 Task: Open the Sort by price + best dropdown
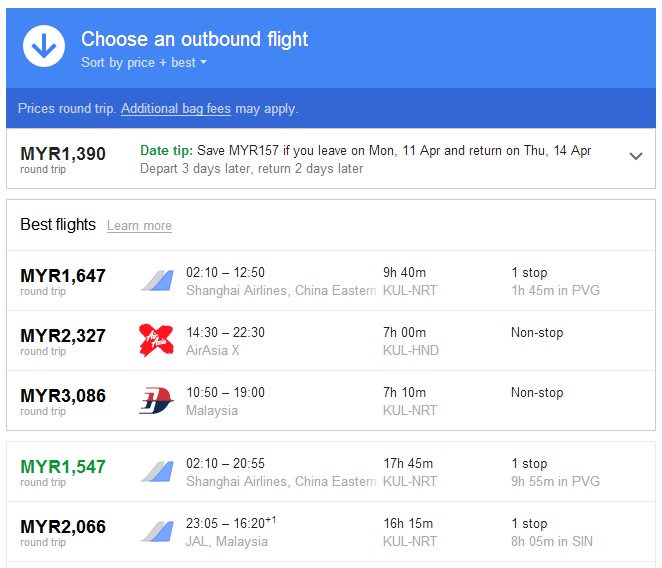[144, 63]
